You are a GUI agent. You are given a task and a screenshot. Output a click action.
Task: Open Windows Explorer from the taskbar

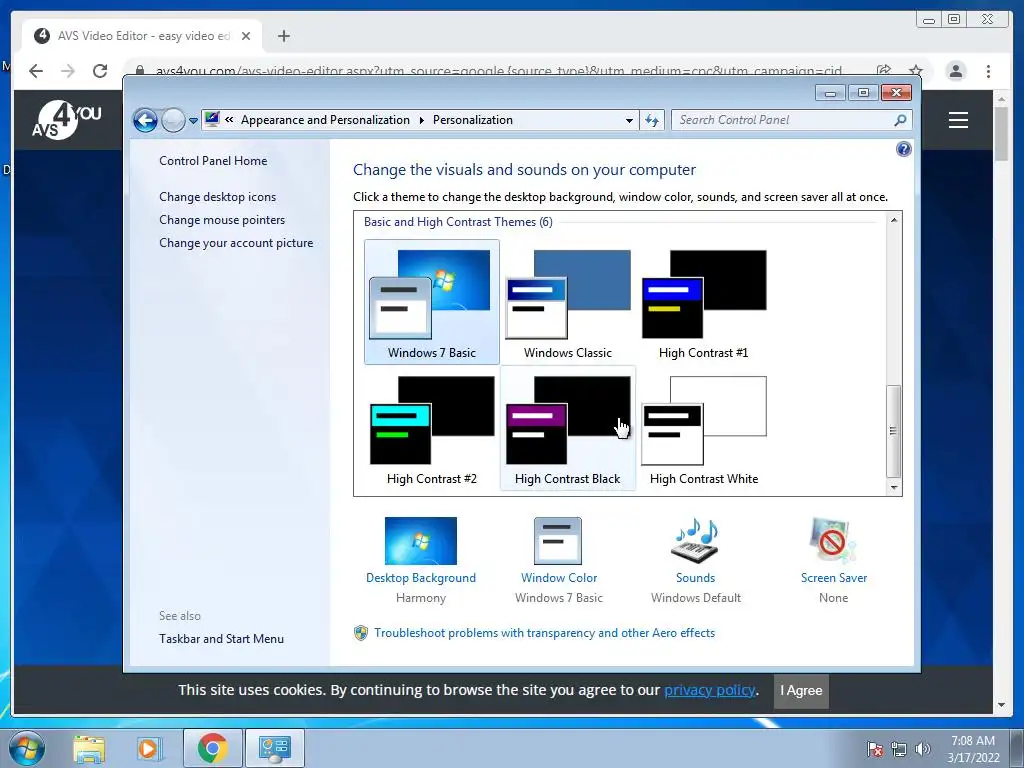(x=89, y=748)
